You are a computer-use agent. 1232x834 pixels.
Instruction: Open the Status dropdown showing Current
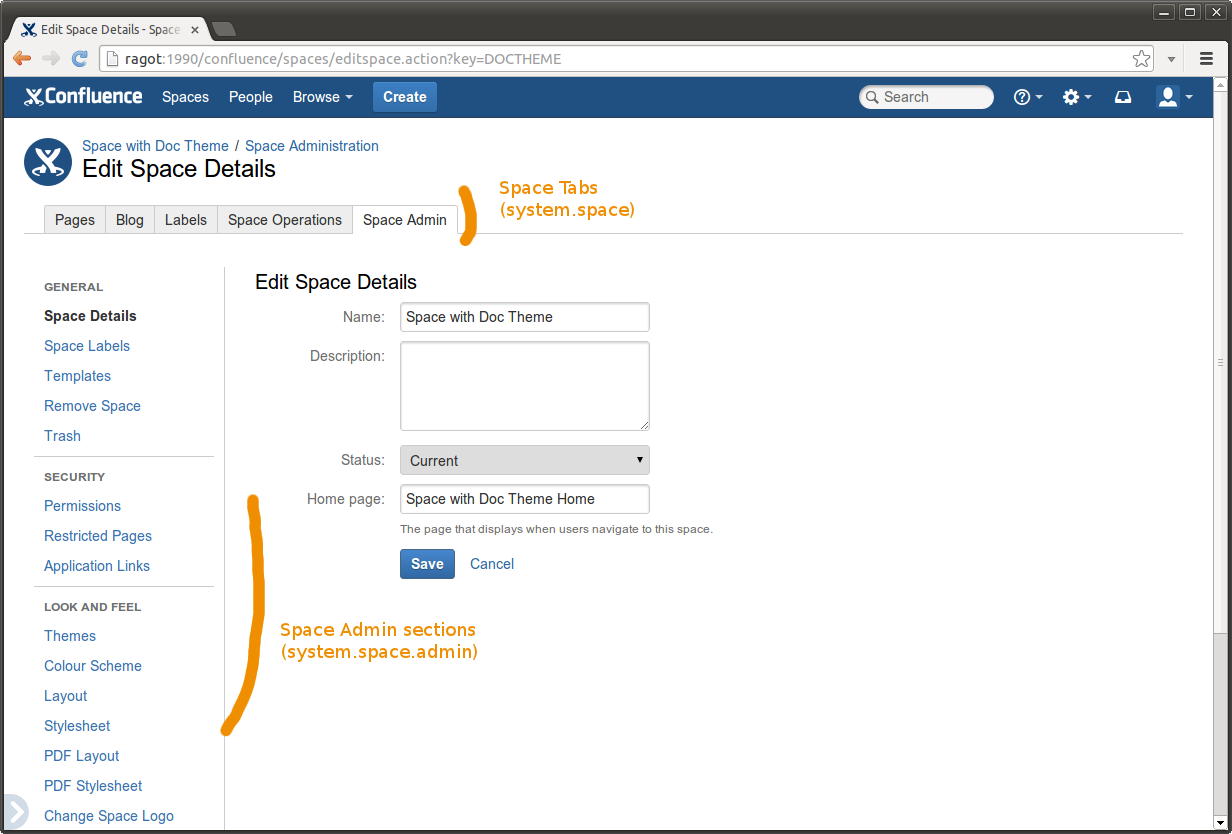524,460
